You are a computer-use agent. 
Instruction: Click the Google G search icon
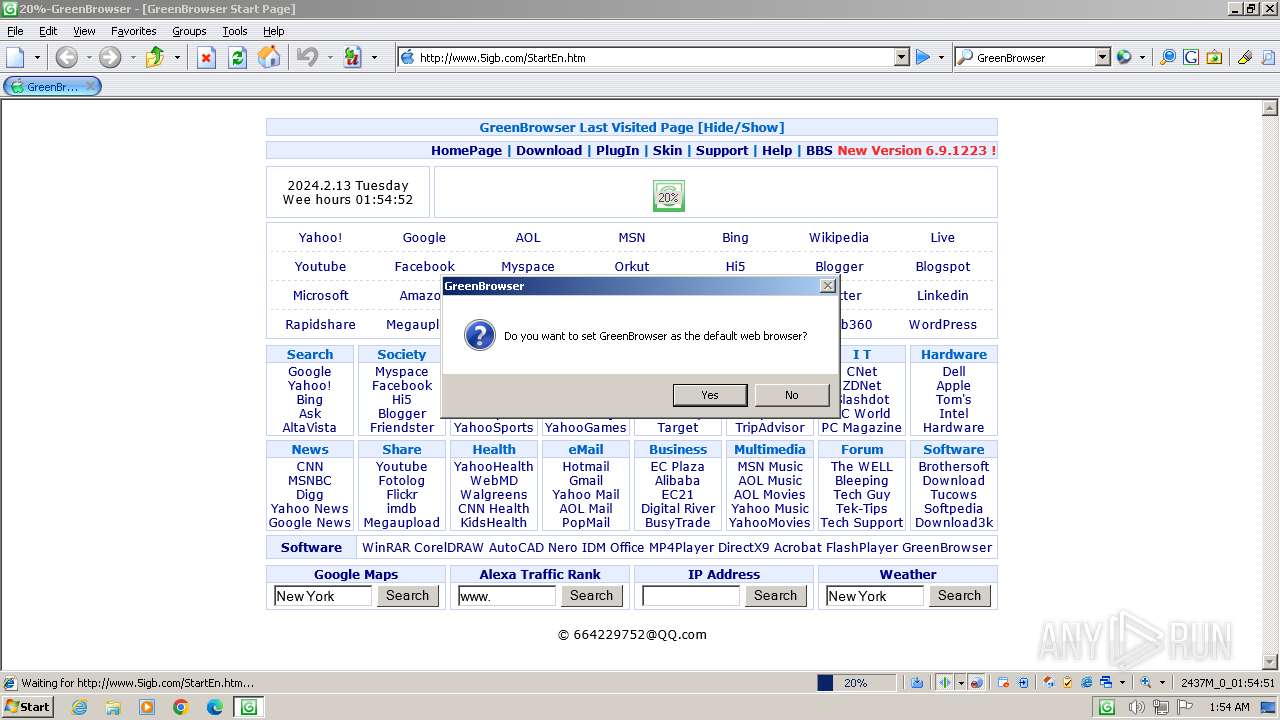coord(1190,57)
